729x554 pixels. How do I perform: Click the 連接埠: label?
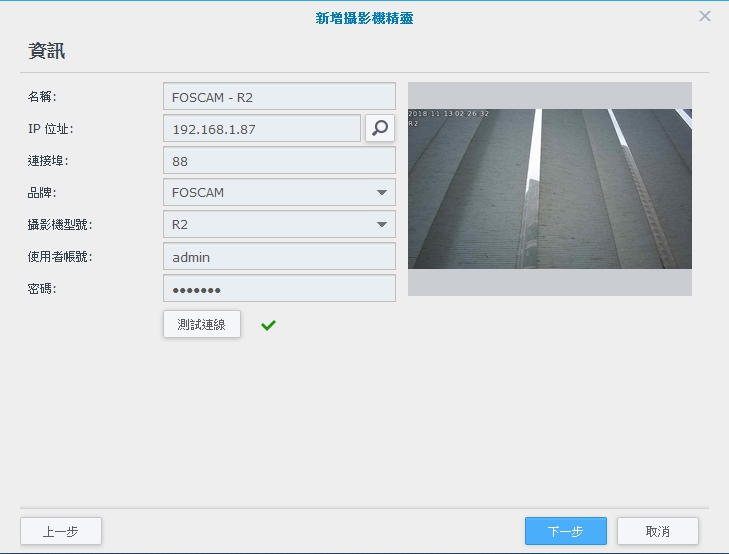pos(48,161)
